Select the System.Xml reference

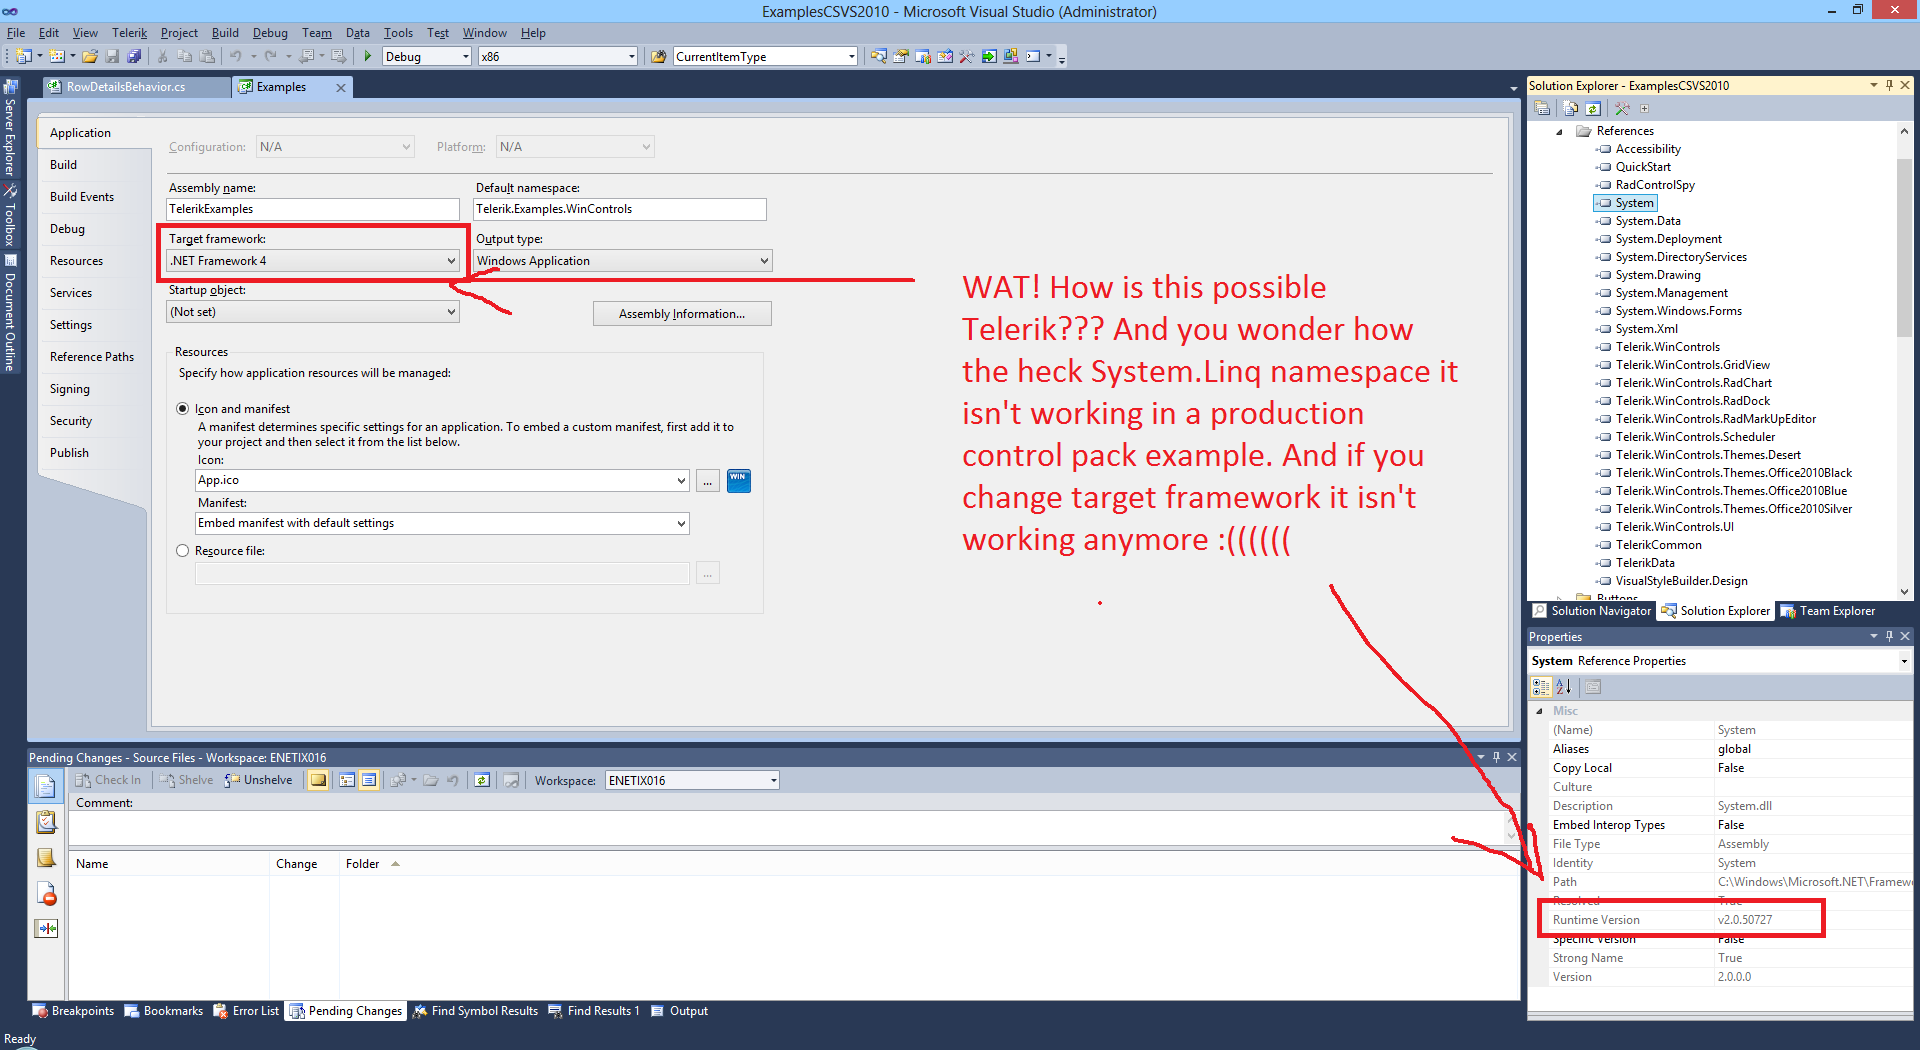1646,329
